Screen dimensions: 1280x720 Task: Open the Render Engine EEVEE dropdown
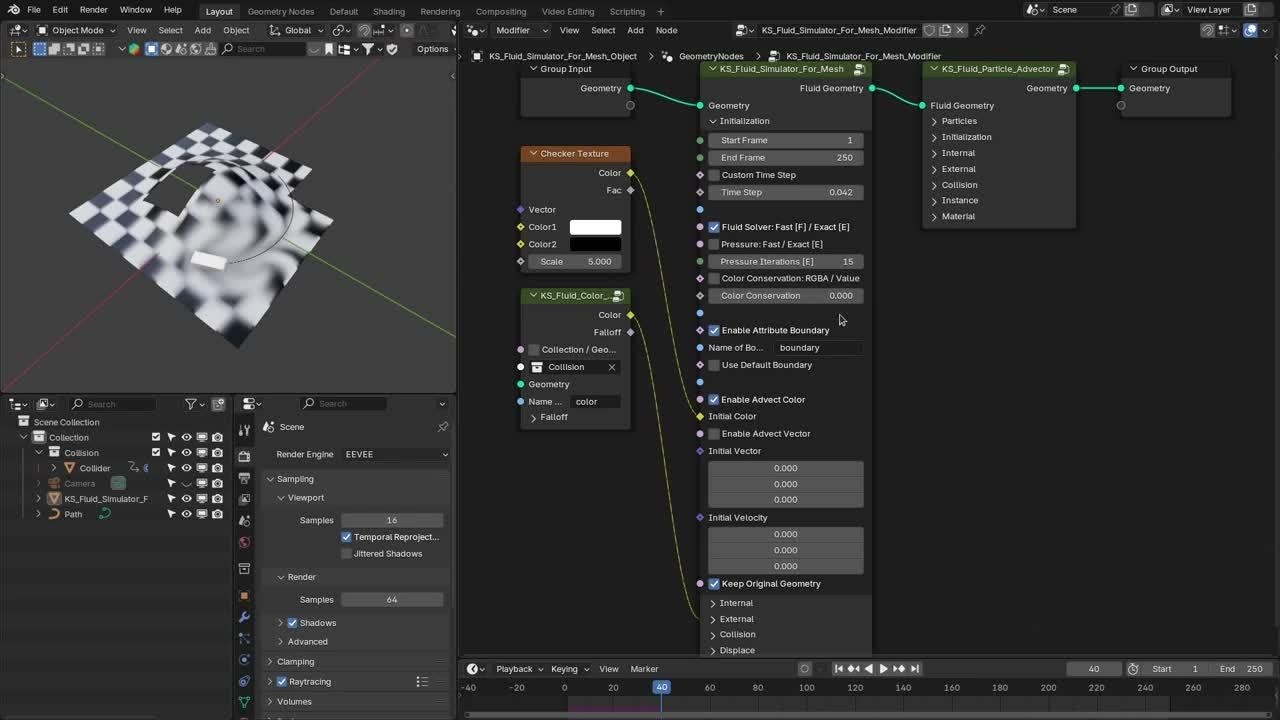click(396, 454)
